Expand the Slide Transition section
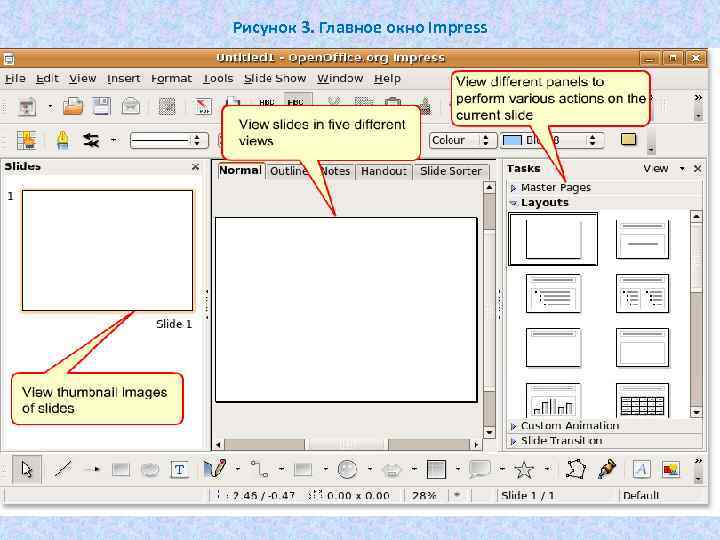This screenshot has height=540, width=720. click(605, 440)
